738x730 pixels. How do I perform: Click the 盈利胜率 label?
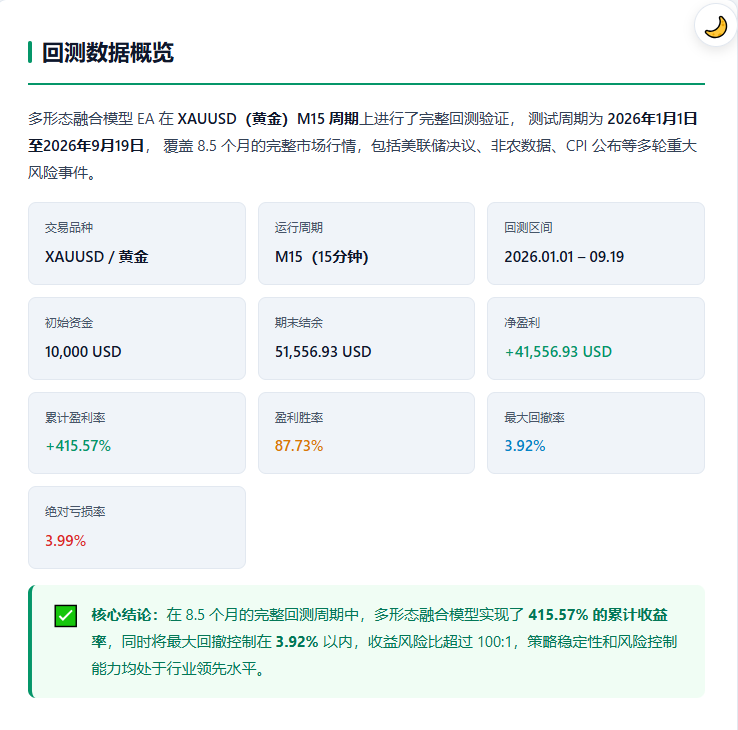click(x=298, y=417)
